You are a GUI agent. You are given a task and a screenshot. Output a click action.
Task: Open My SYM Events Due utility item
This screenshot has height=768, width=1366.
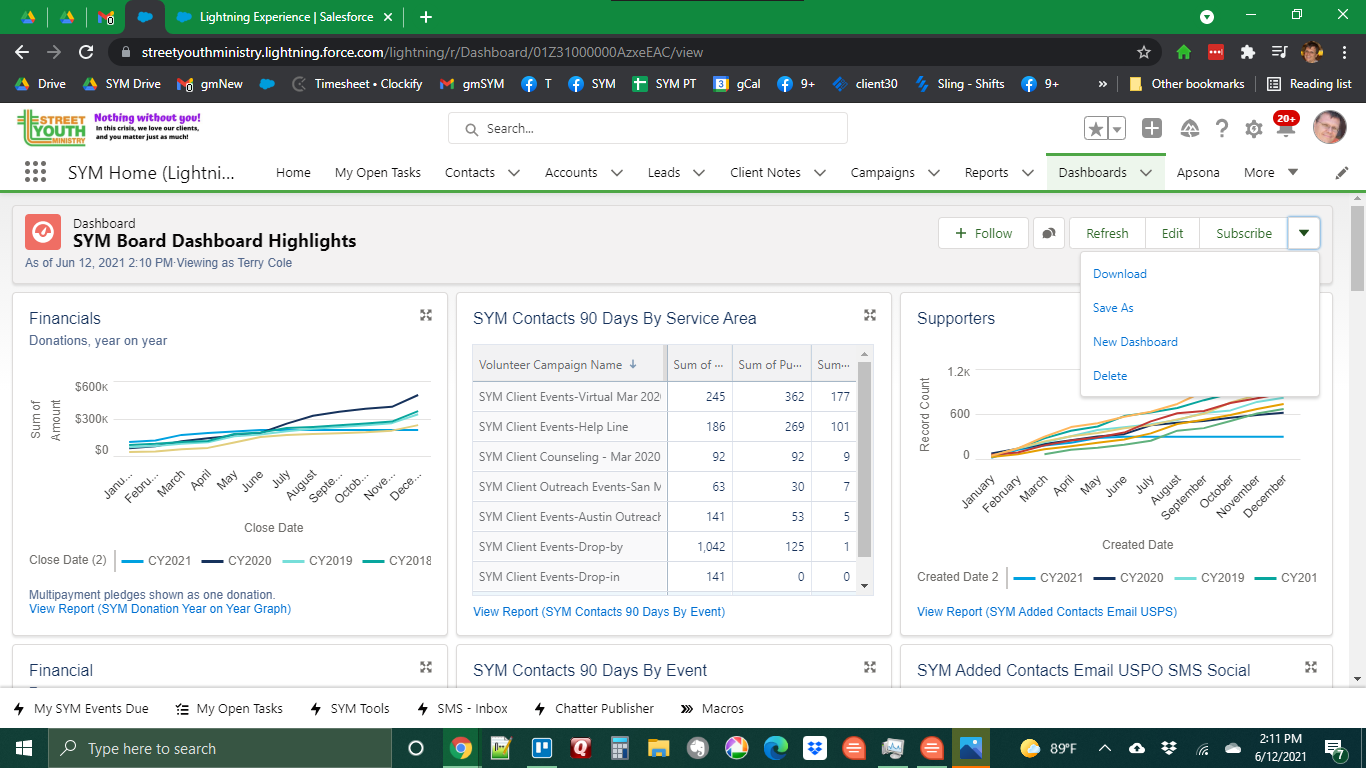pyautogui.click(x=80, y=708)
